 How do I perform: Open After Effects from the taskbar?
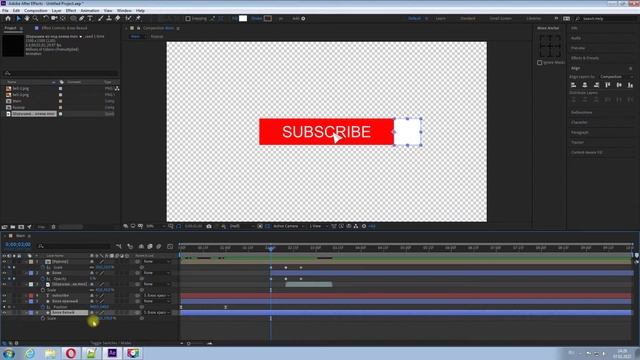(x=112, y=353)
